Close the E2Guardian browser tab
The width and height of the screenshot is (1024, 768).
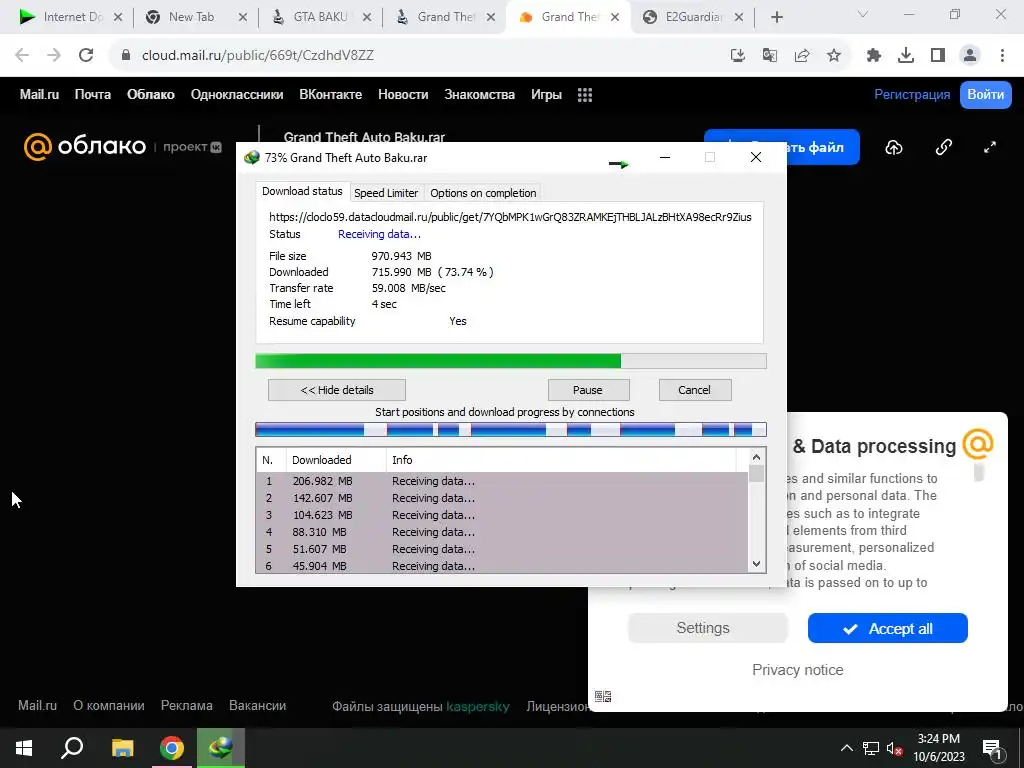739,18
